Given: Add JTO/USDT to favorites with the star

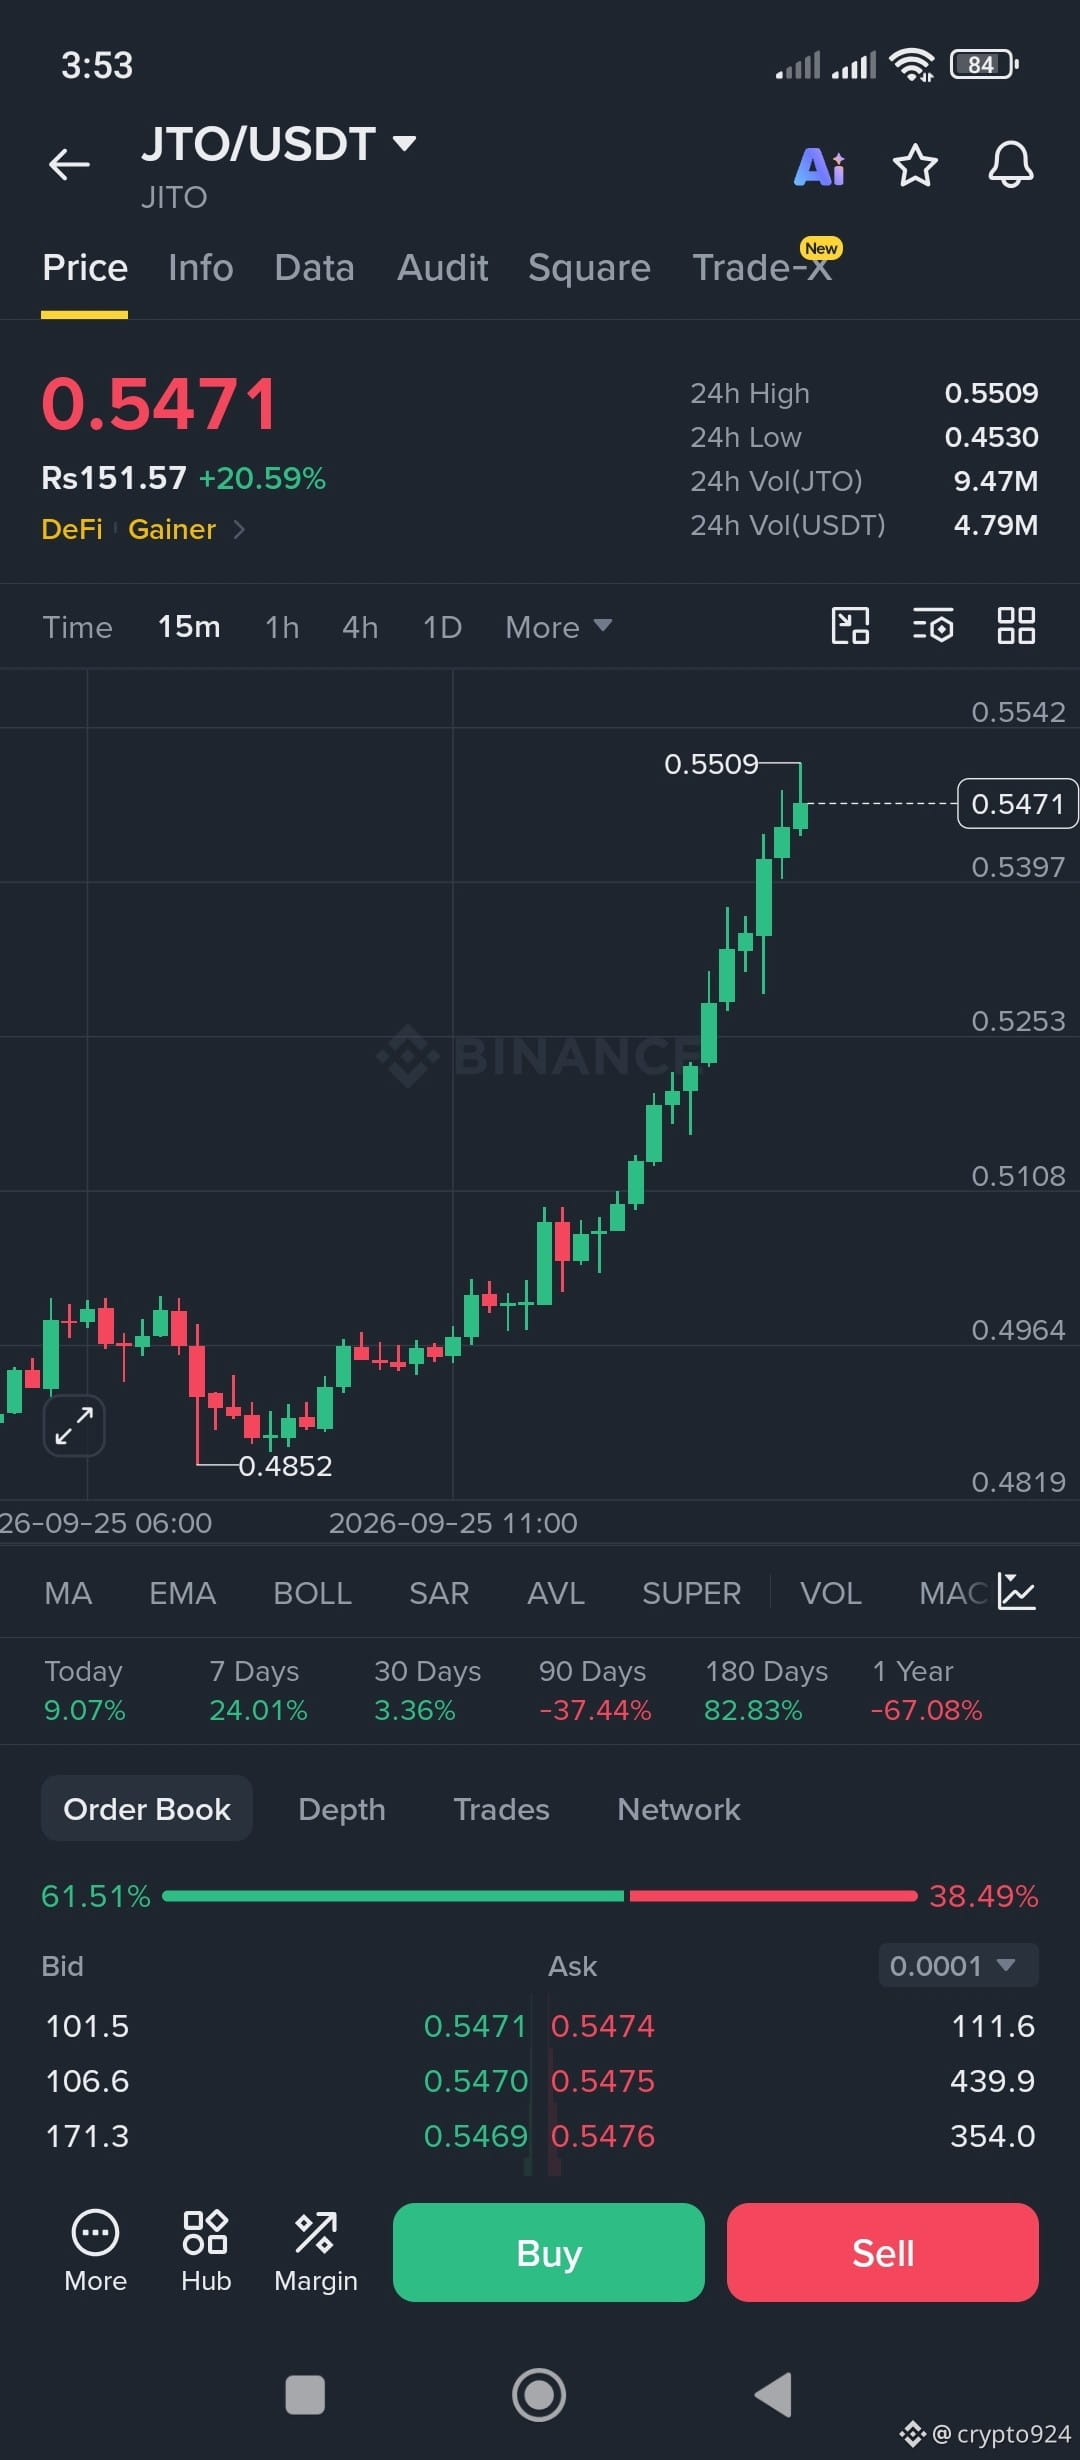Looking at the screenshot, I should pos(915,165).
